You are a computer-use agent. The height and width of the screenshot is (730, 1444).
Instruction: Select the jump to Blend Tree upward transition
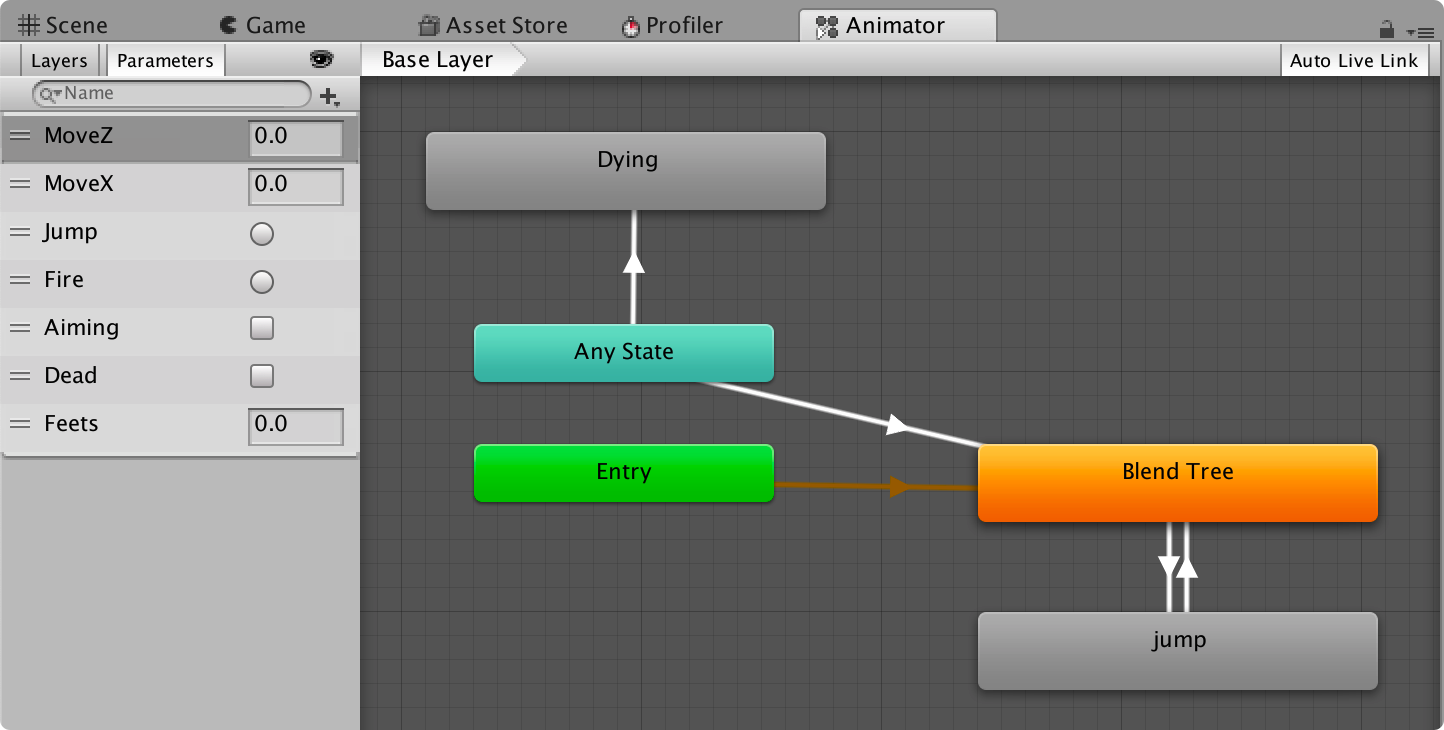pos(1187,567)
